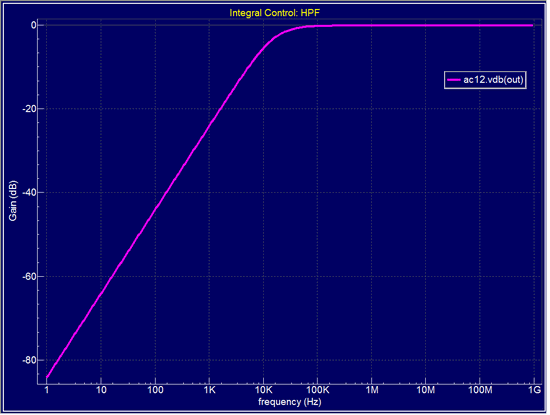The width and height of the screenshot is (550, 415).
Task: Click the 1M frequency tick label
Action: click(x=372, y=390)
